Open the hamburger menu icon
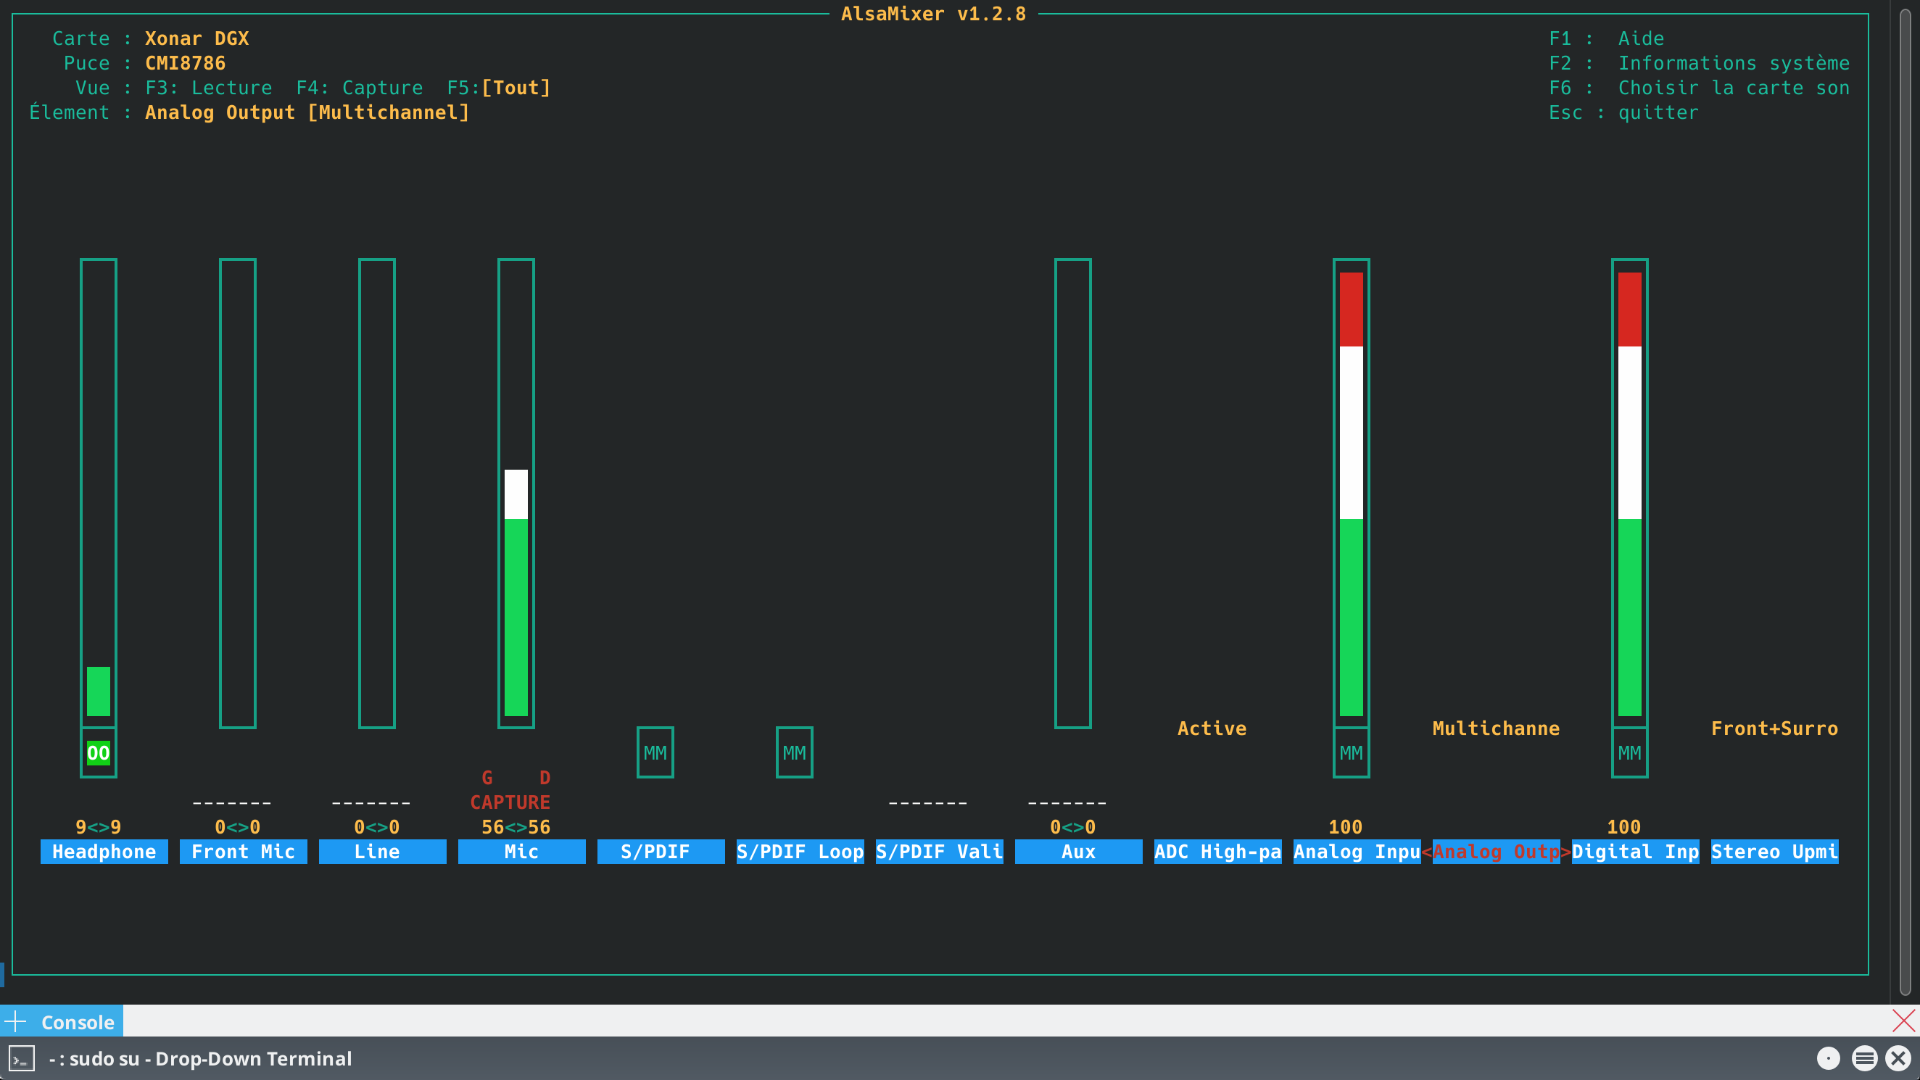Viewport: 1920px width, 1080px height. (1864, 1058)
